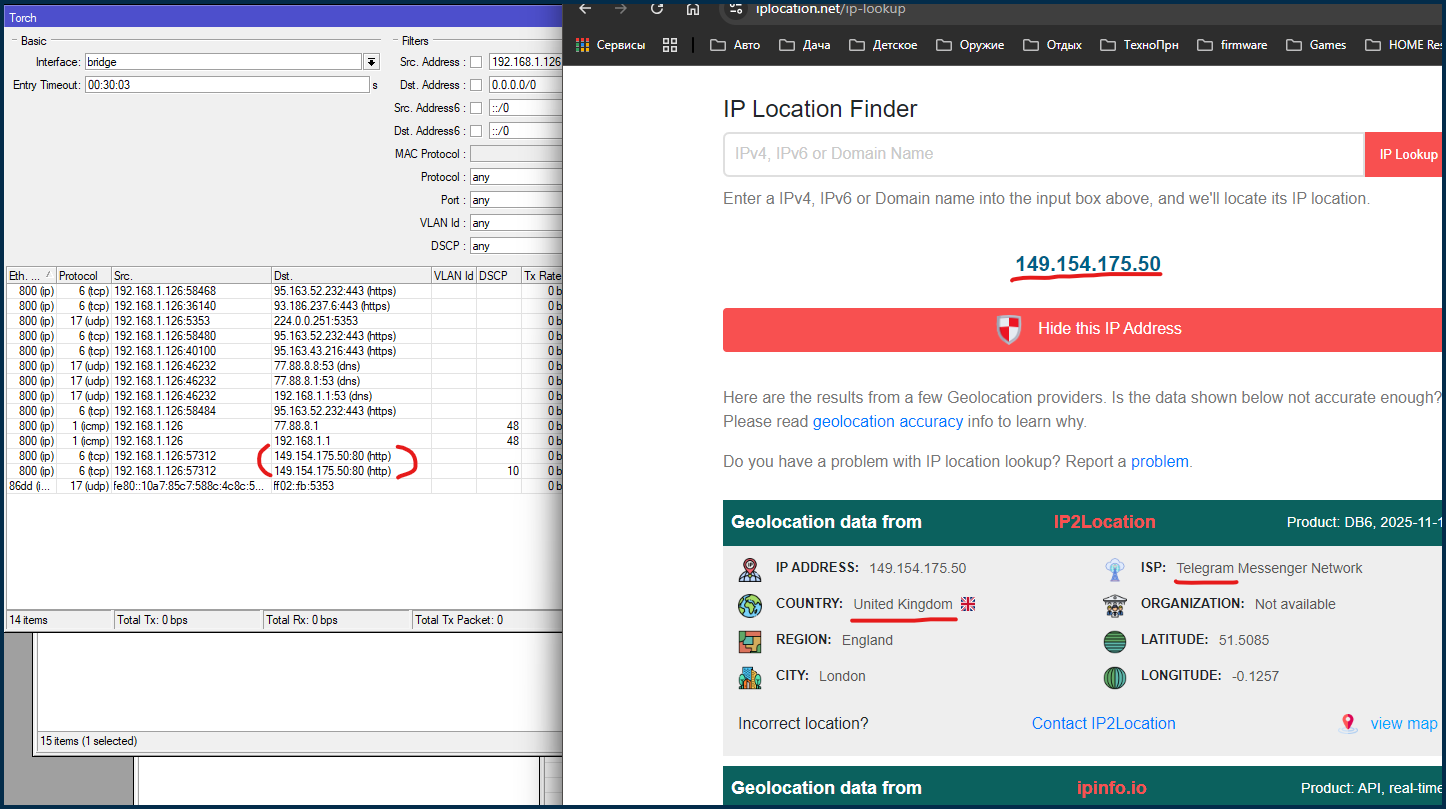Click the IPv4, IPv6 or Domain Name field

point(1044,154)
